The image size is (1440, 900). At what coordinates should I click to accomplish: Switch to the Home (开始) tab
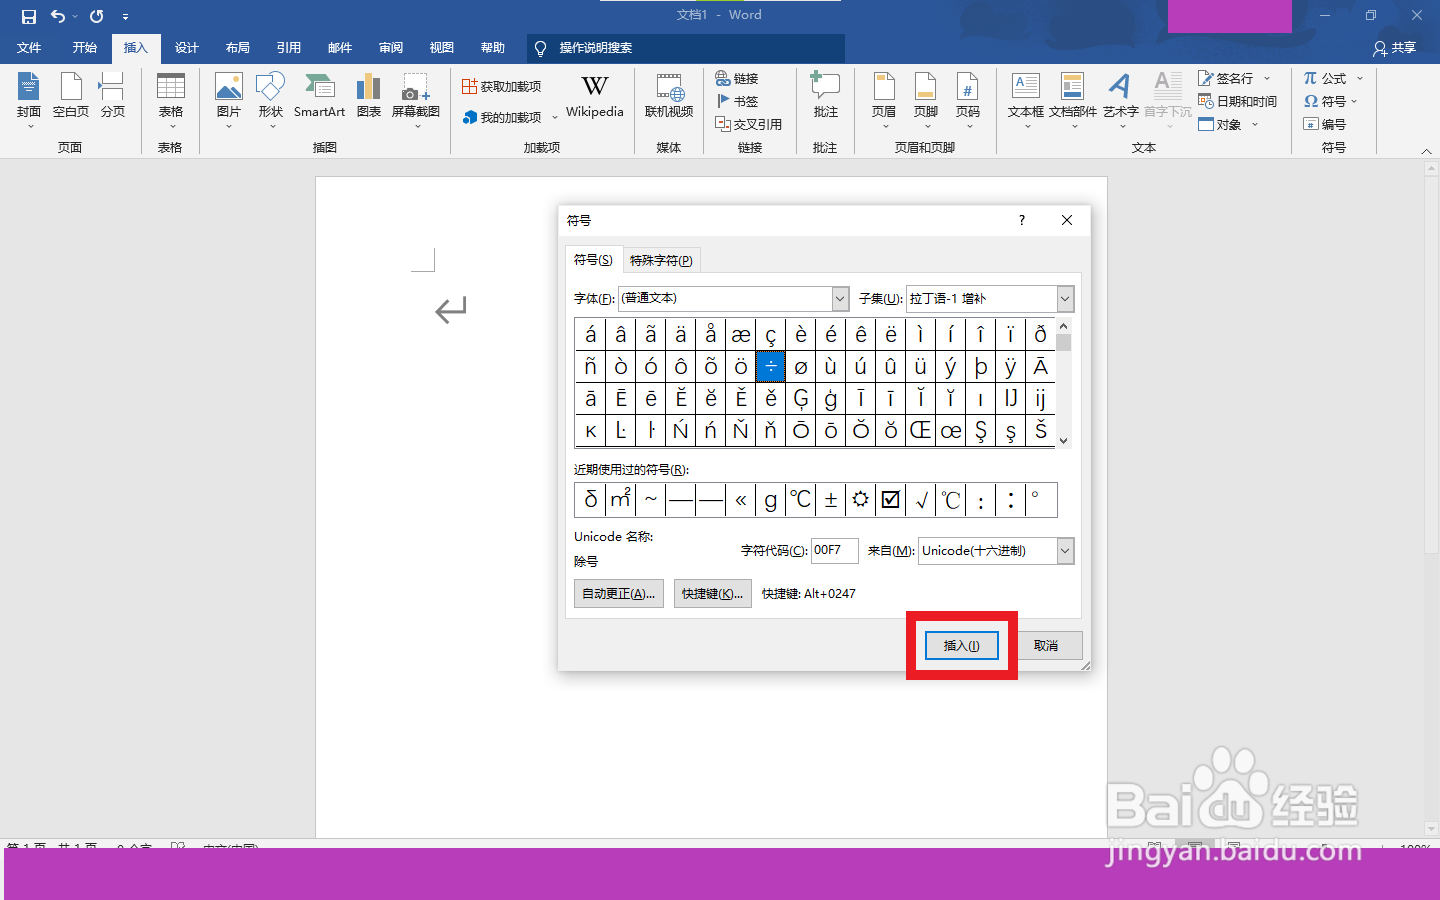coord(85,47)
